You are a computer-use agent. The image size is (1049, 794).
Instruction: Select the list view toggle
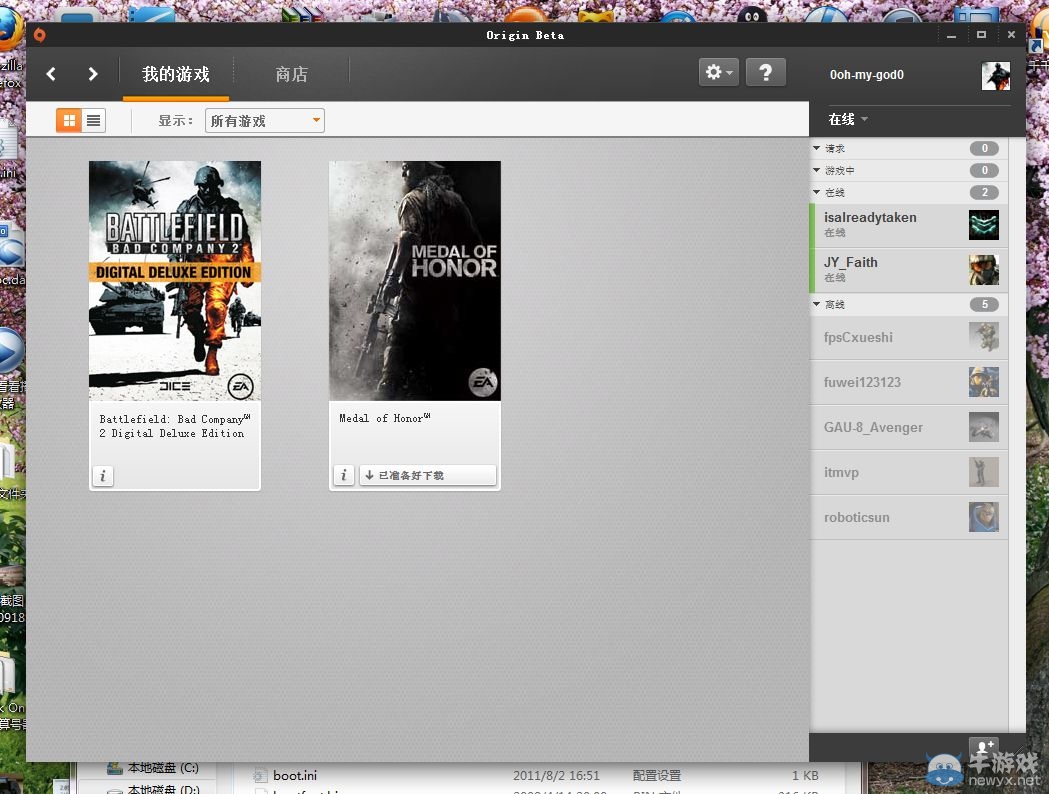(x=94, y=120)
